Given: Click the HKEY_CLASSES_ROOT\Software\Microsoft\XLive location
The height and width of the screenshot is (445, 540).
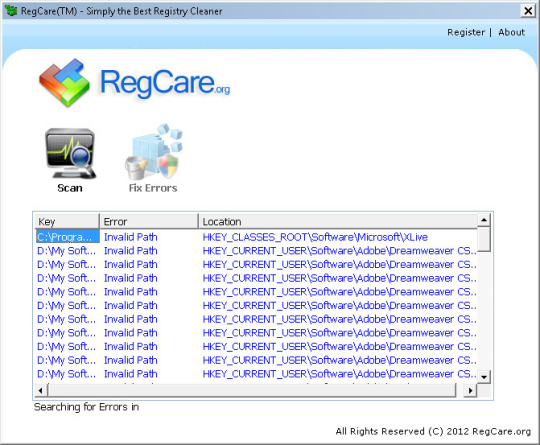Looking at the screenshot, I should [x=315, y=237].
